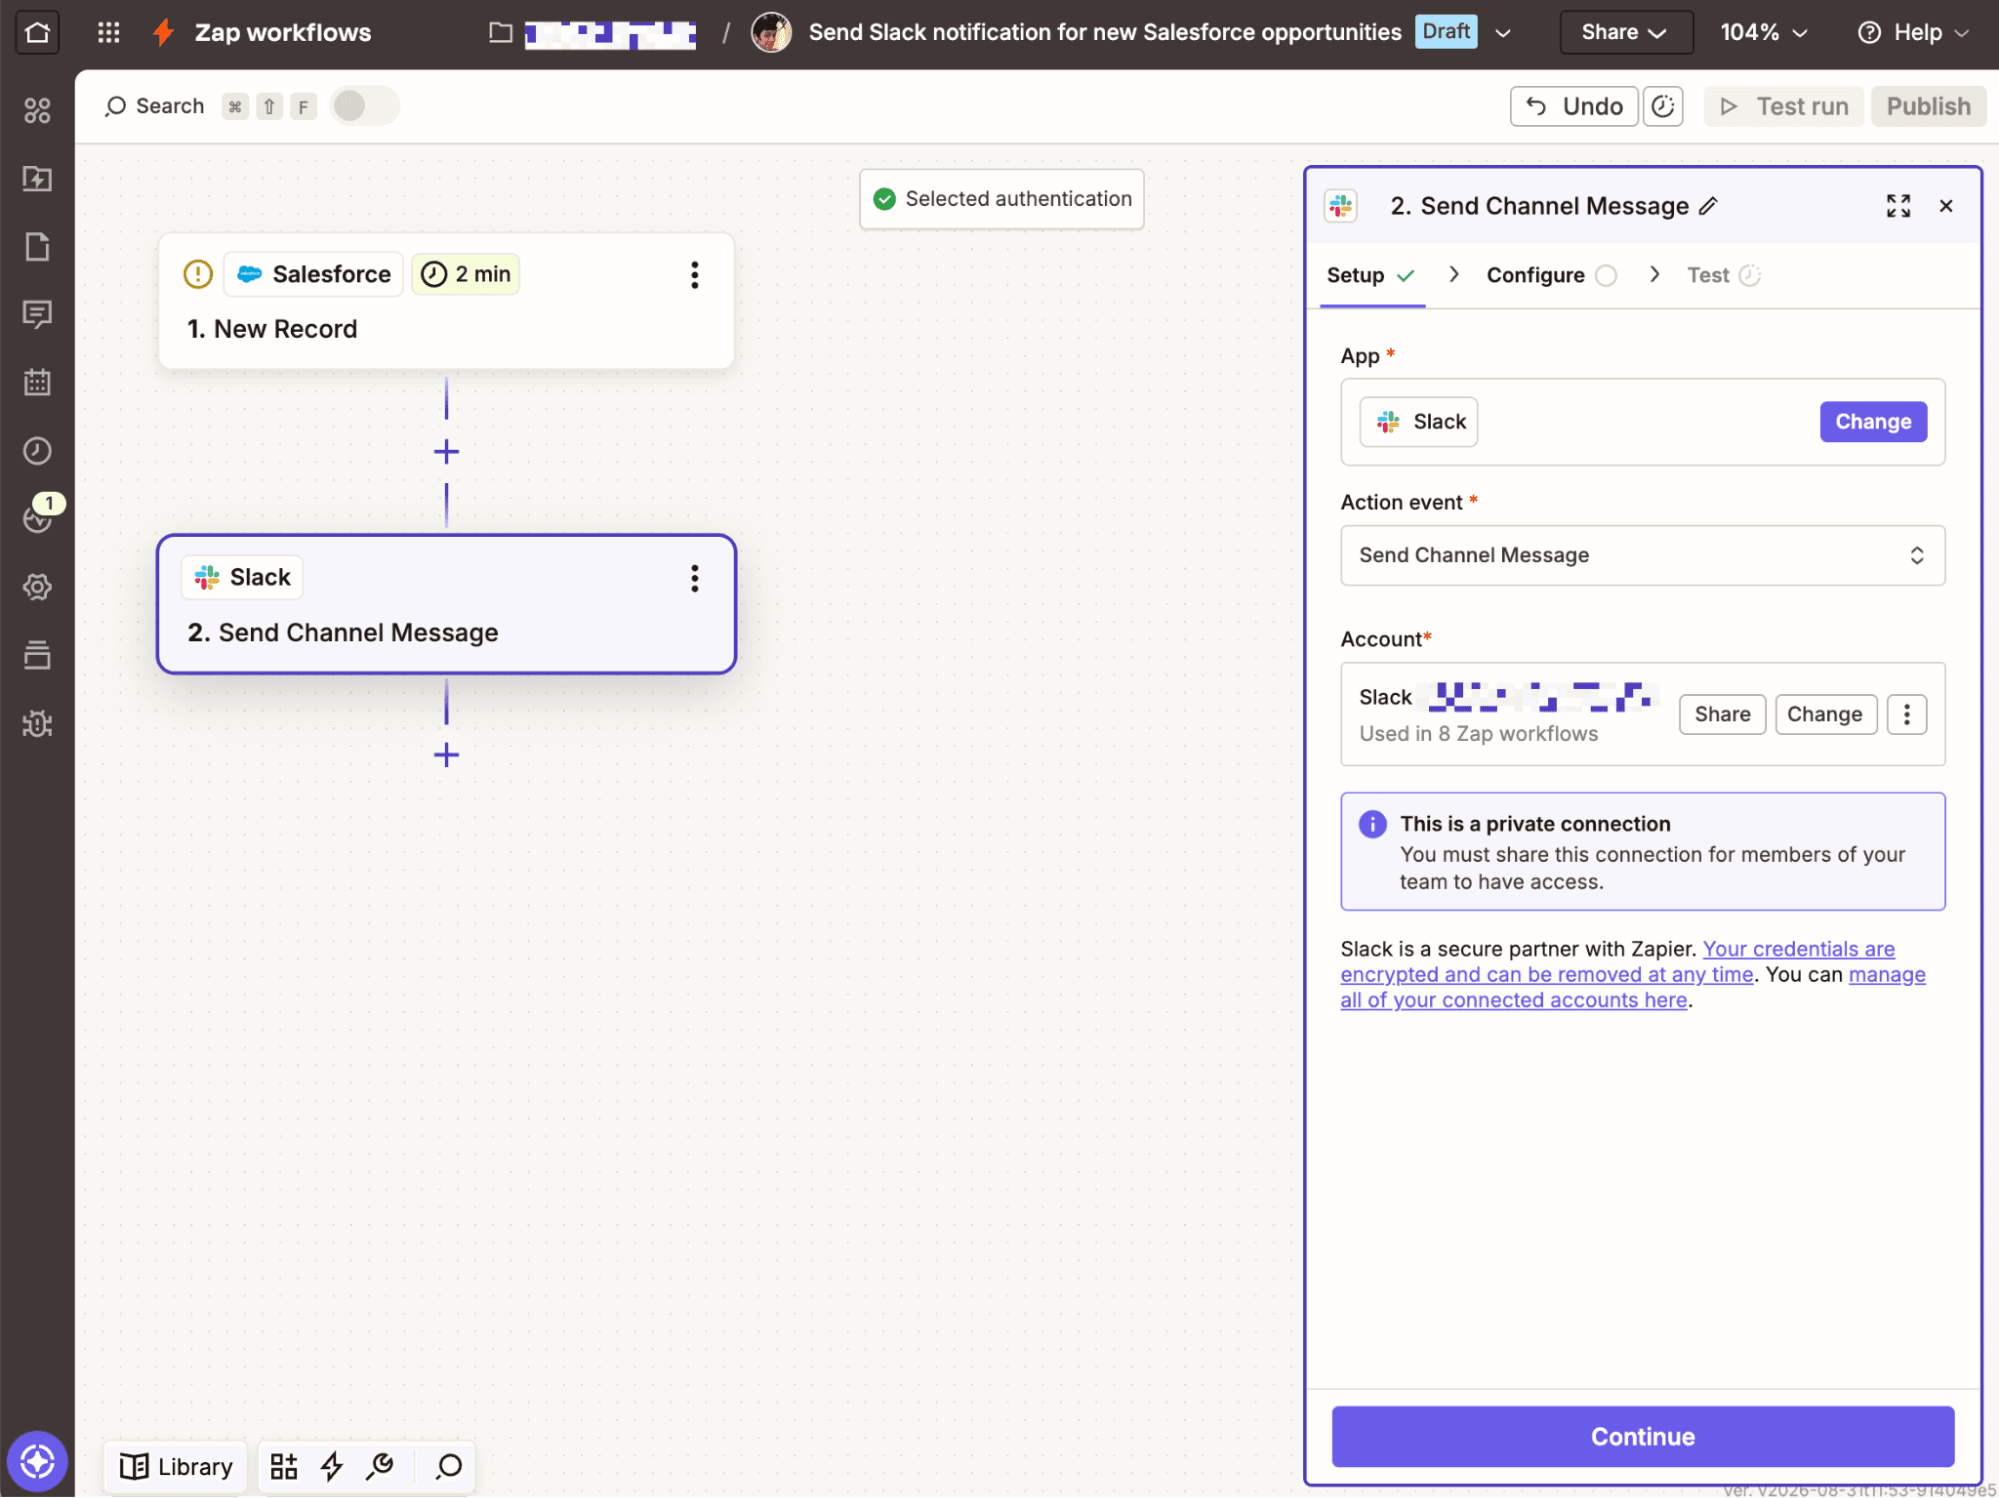Click the Salesforce step warning icon
1999x1498 pixels.
[198, 274]
